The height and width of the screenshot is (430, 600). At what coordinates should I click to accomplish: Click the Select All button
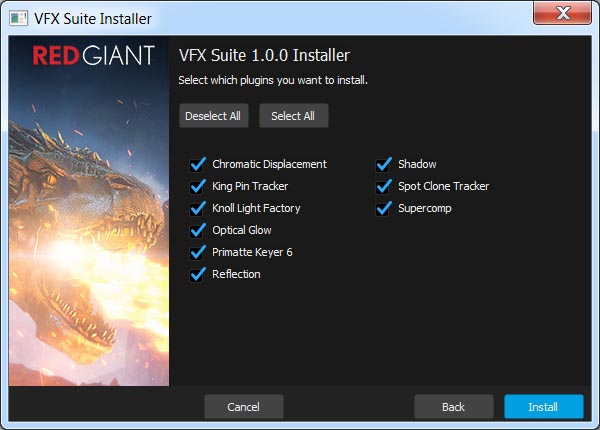click(293, 116)
